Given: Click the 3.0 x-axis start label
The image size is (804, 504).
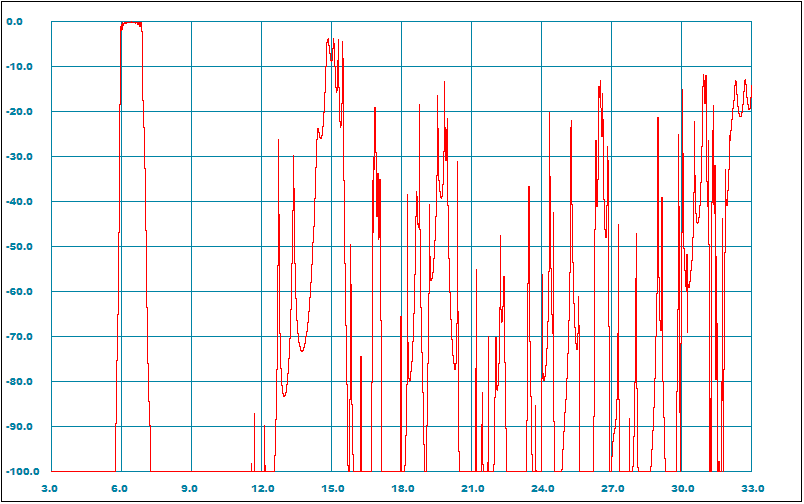Looking at the screenshot, I should [x=49, y=489].
